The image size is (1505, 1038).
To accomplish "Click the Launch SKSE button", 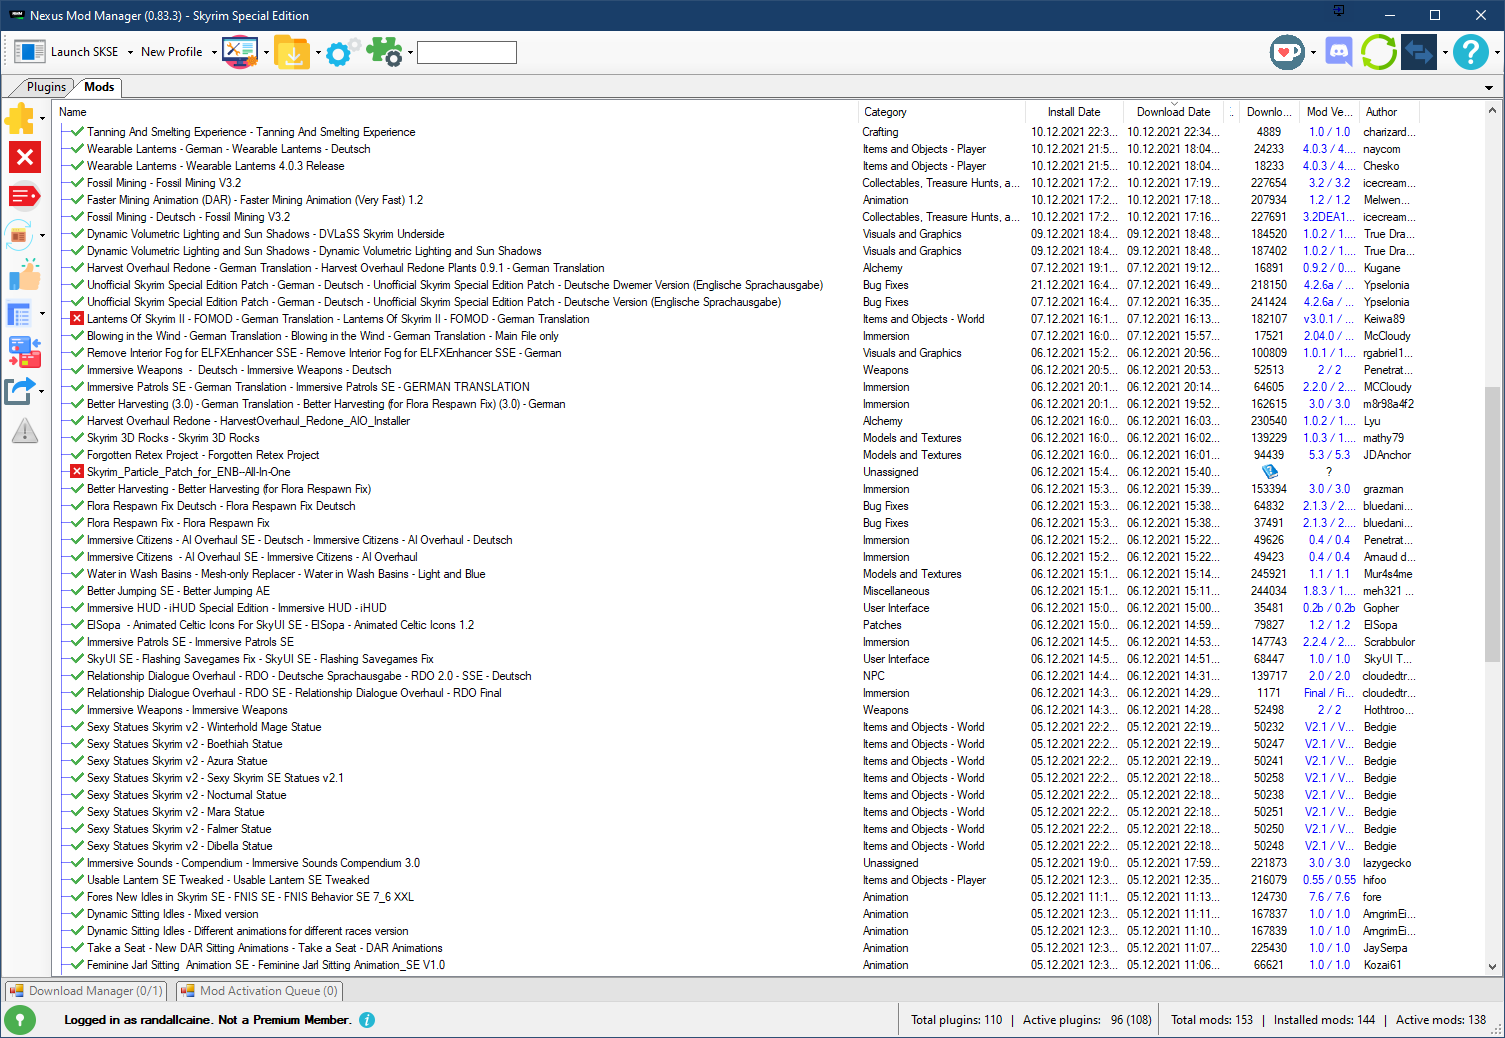I will 68,52.
